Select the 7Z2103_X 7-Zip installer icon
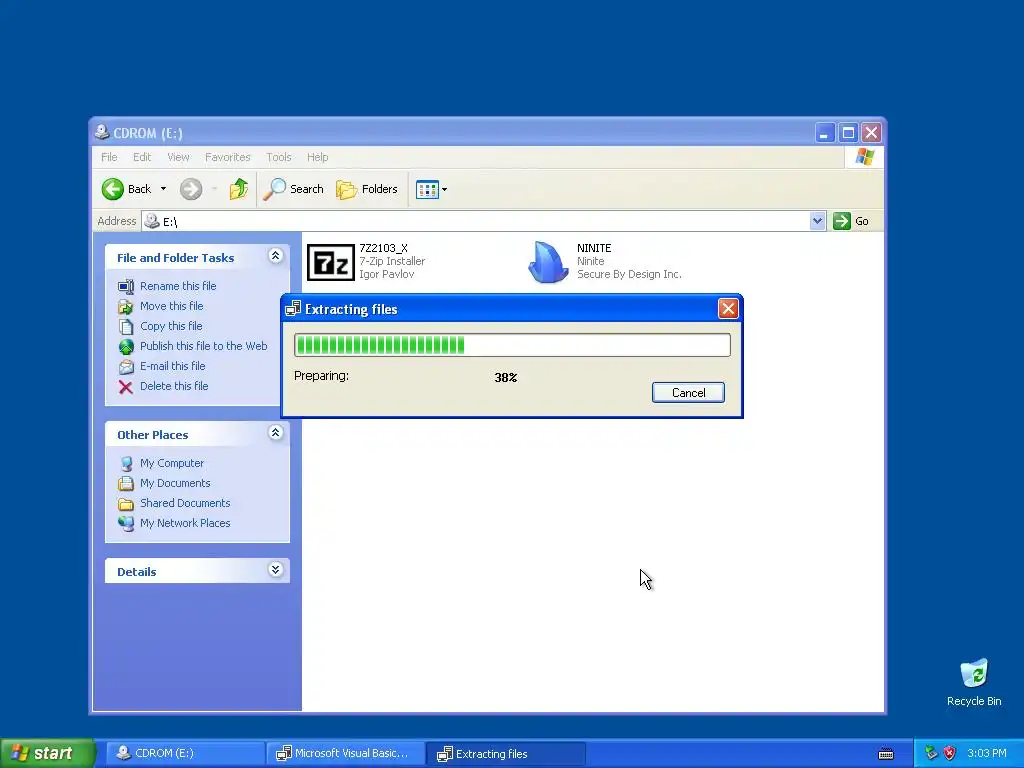Screen dimensions: 1024x768 (x=330, y=262)
